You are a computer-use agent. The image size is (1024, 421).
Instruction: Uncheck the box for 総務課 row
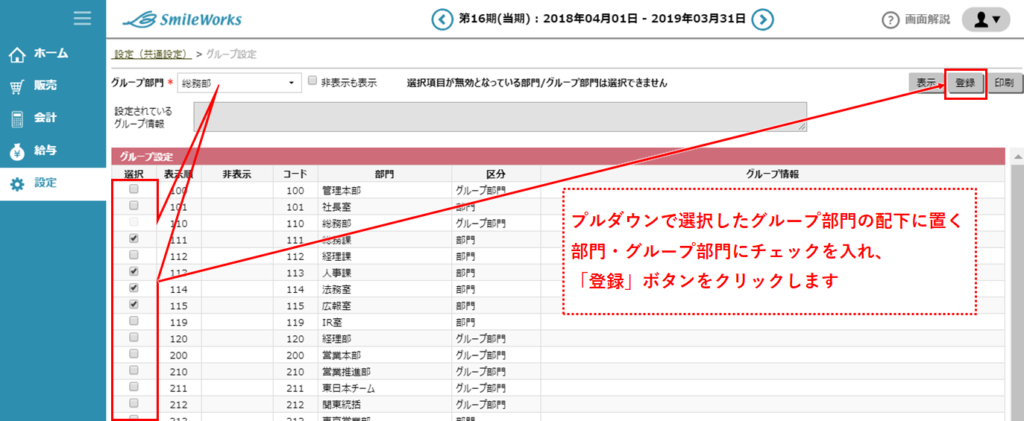pyautogui.click(x=134, y=239)
